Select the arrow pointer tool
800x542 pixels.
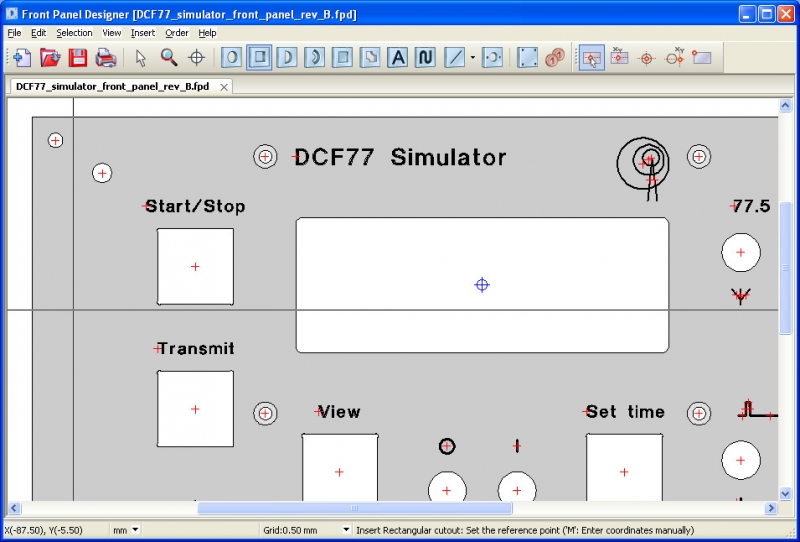[141, 58]
